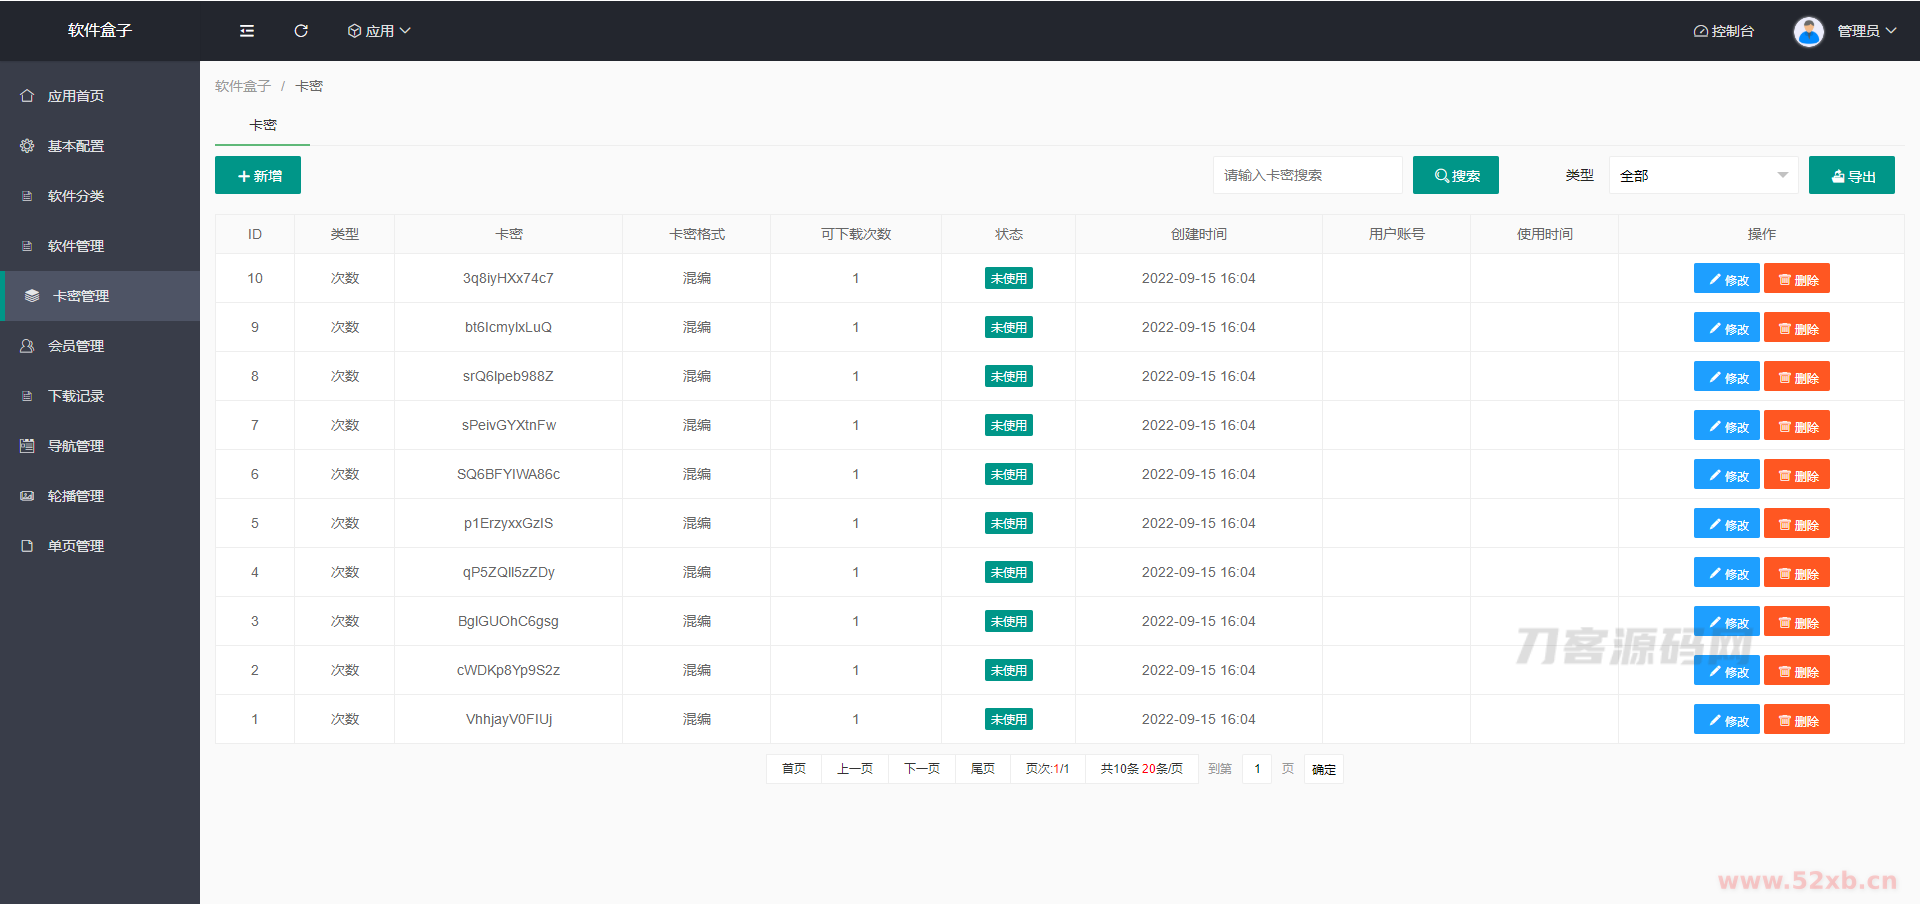1920x904 pixels.
Task: Go to 会员管理 in sidebar
Action: point(76,346)
